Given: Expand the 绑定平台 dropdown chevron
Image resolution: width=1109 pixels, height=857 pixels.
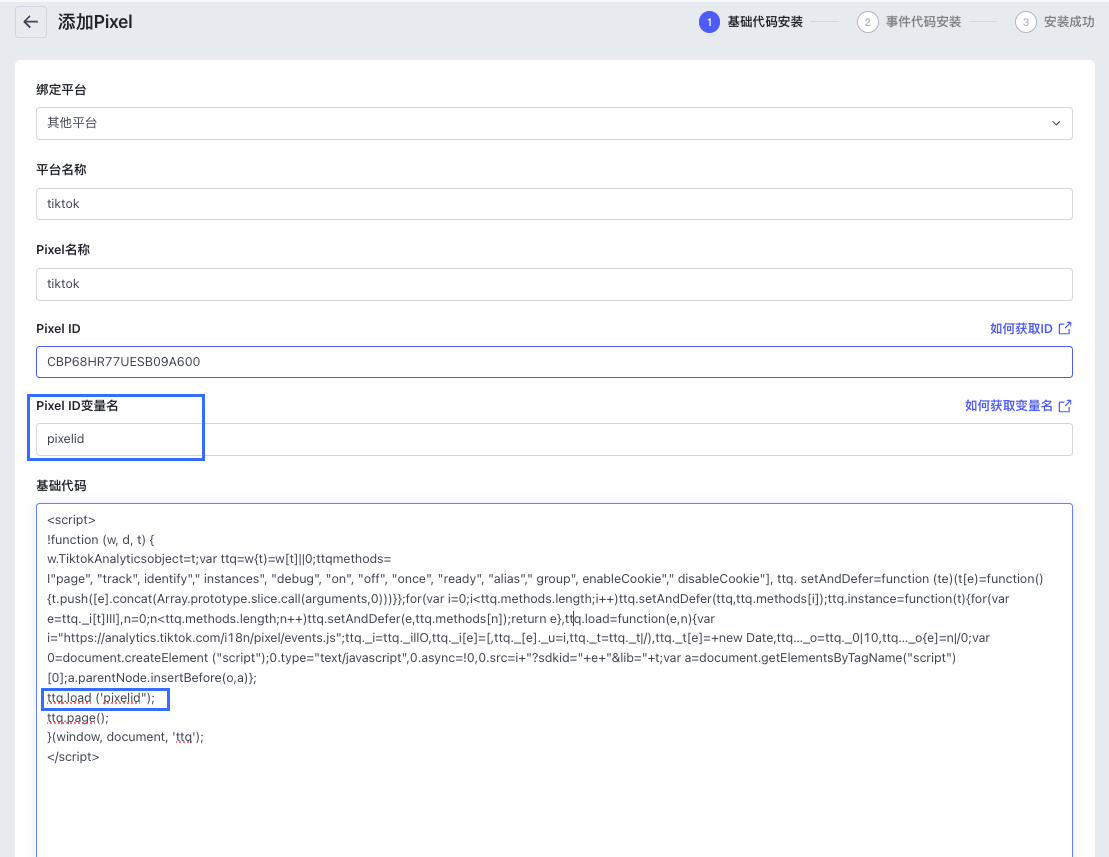Looking at the screenshot, I should tap(1056, 123).
